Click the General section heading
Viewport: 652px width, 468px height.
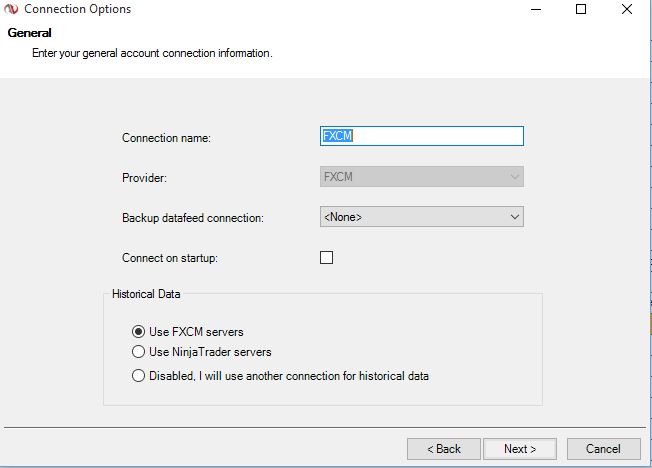click(29, 33)
